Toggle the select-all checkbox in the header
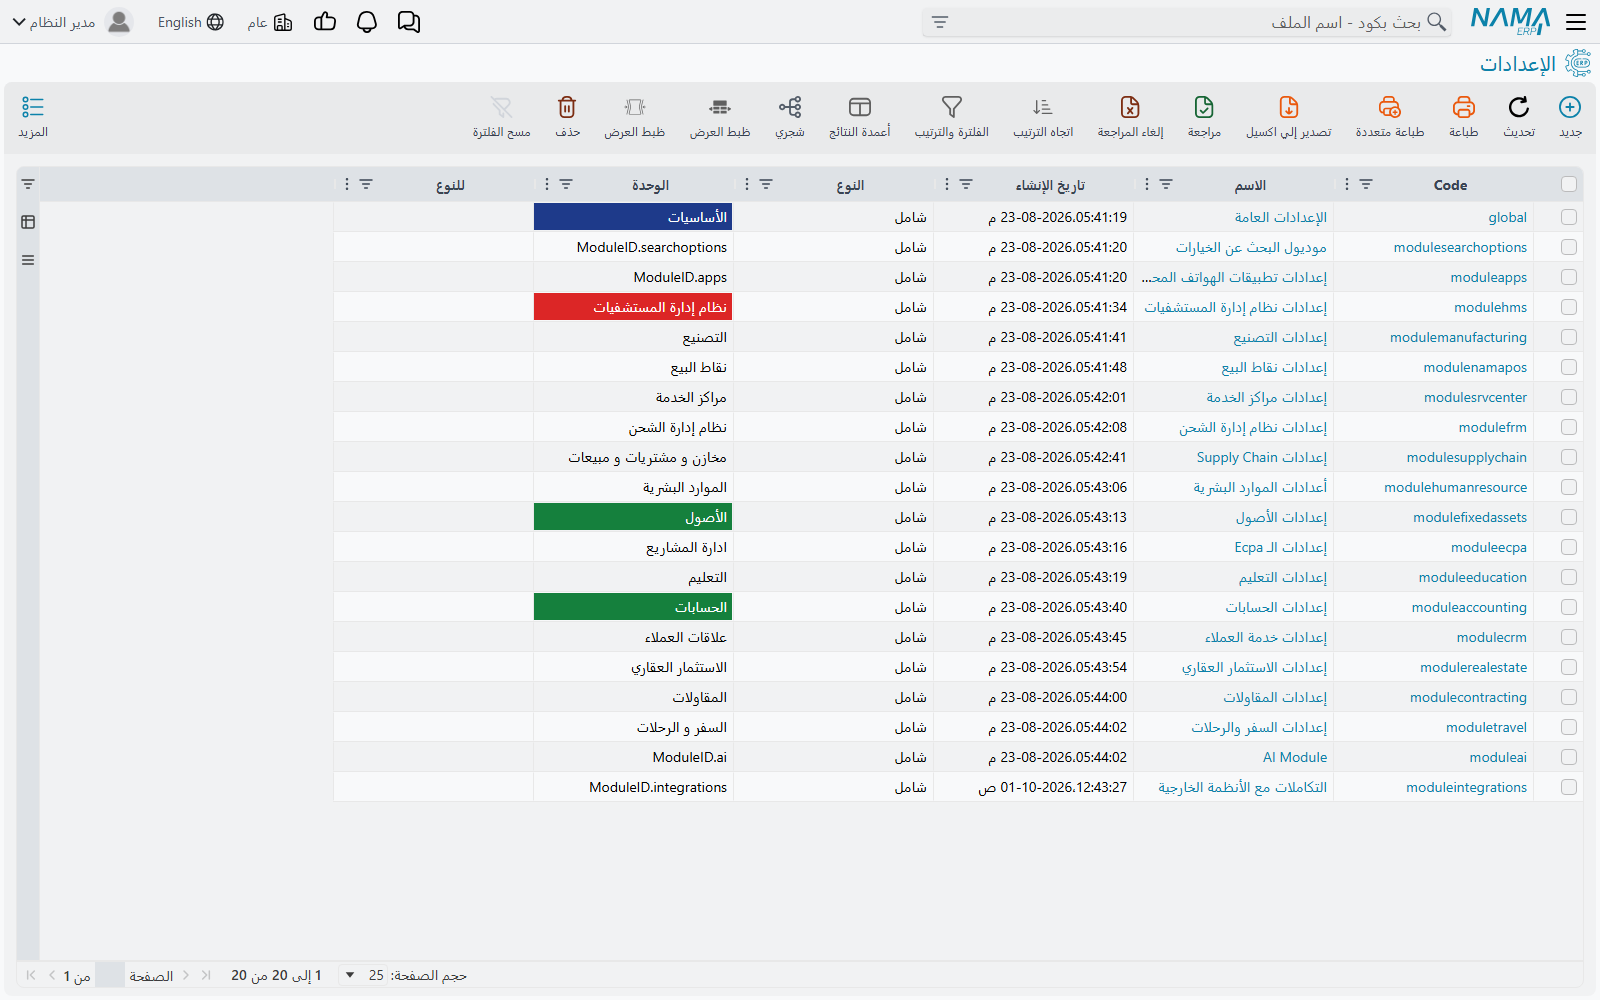Viewport: 1600px width, 1000px height. [1569, 184]
